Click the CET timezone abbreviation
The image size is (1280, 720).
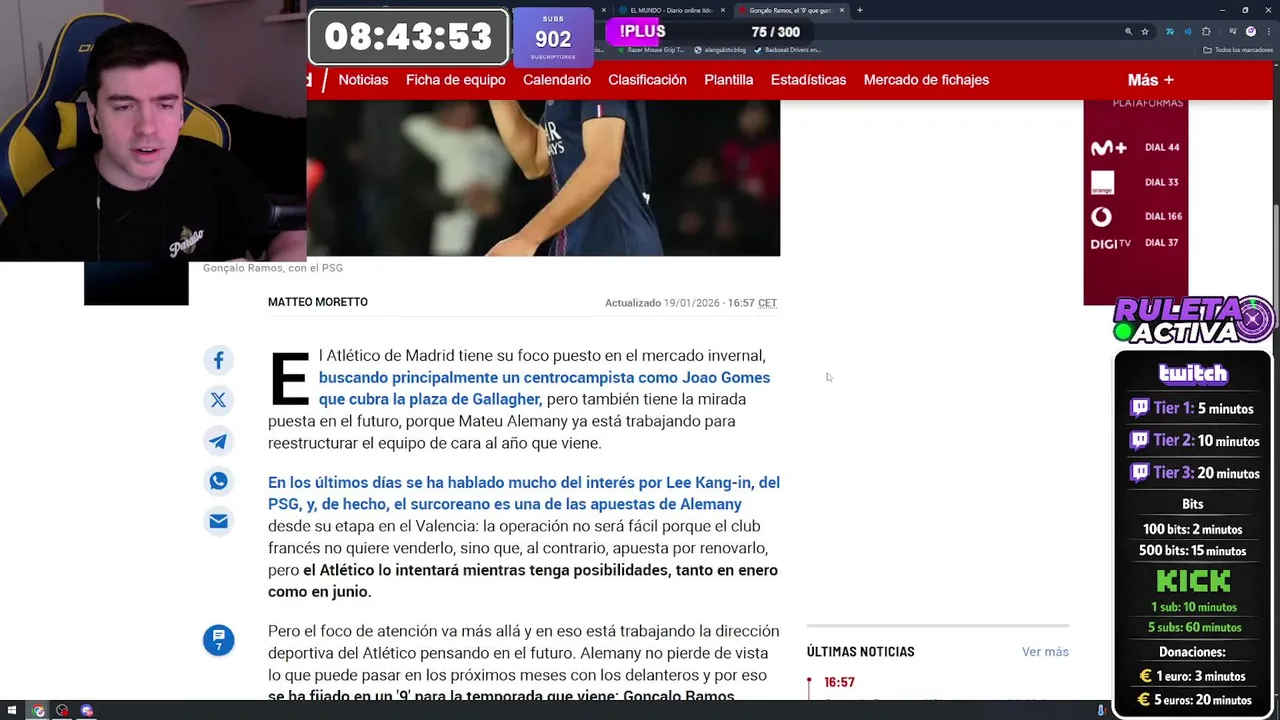coord(767,303)
